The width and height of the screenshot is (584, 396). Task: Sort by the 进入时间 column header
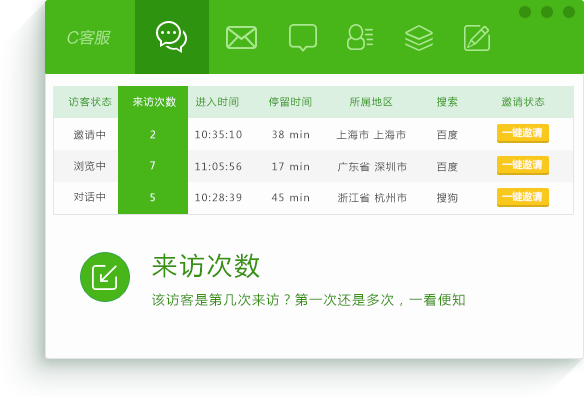[x=217, y=102]
